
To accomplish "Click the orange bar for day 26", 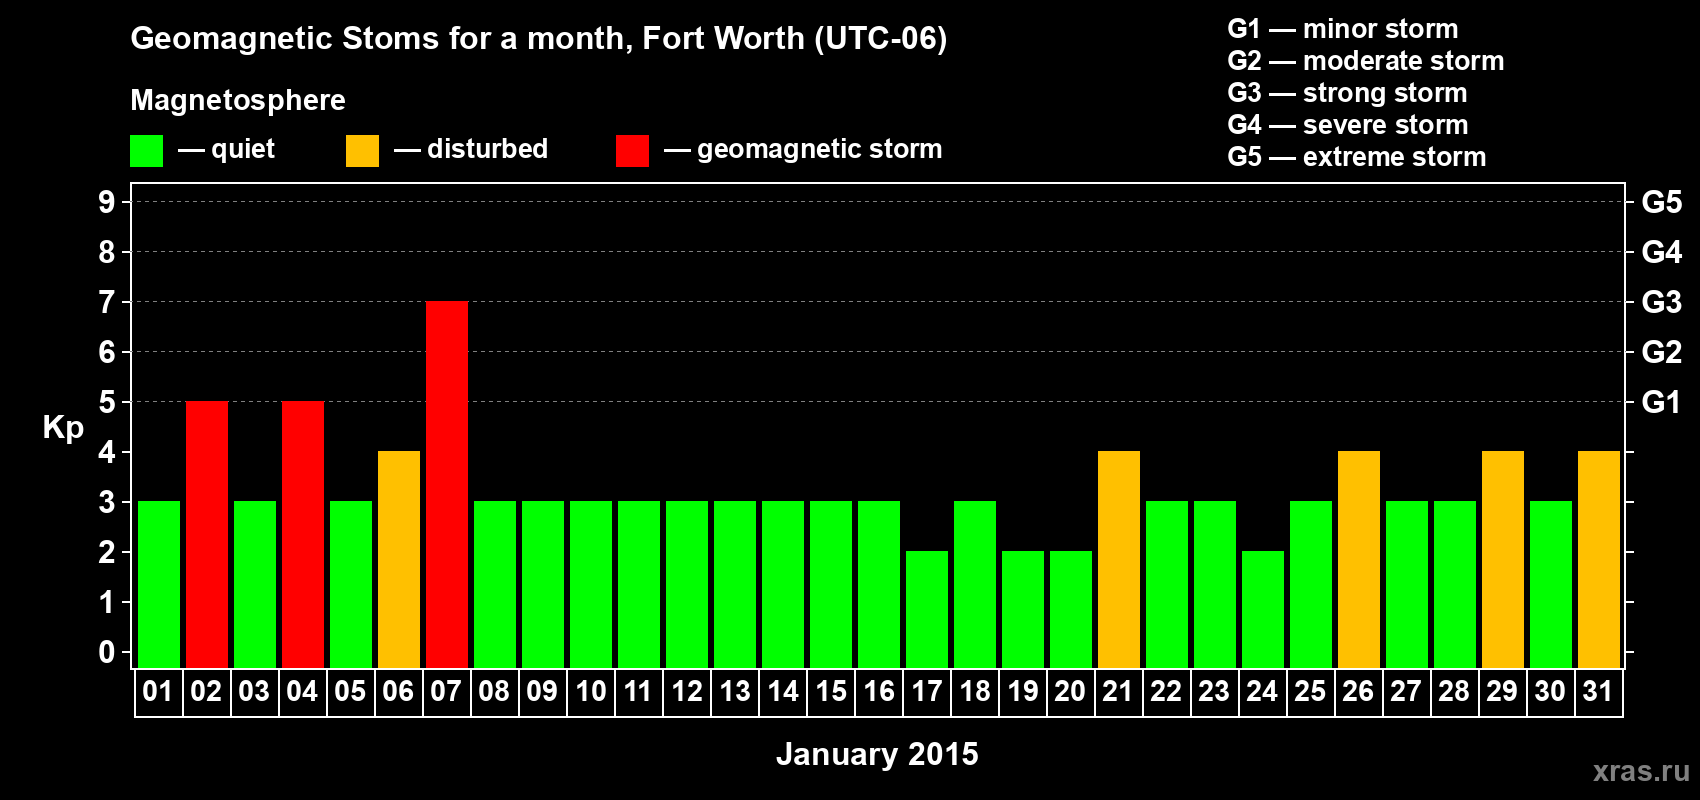I will click(x=1359, y=559).
